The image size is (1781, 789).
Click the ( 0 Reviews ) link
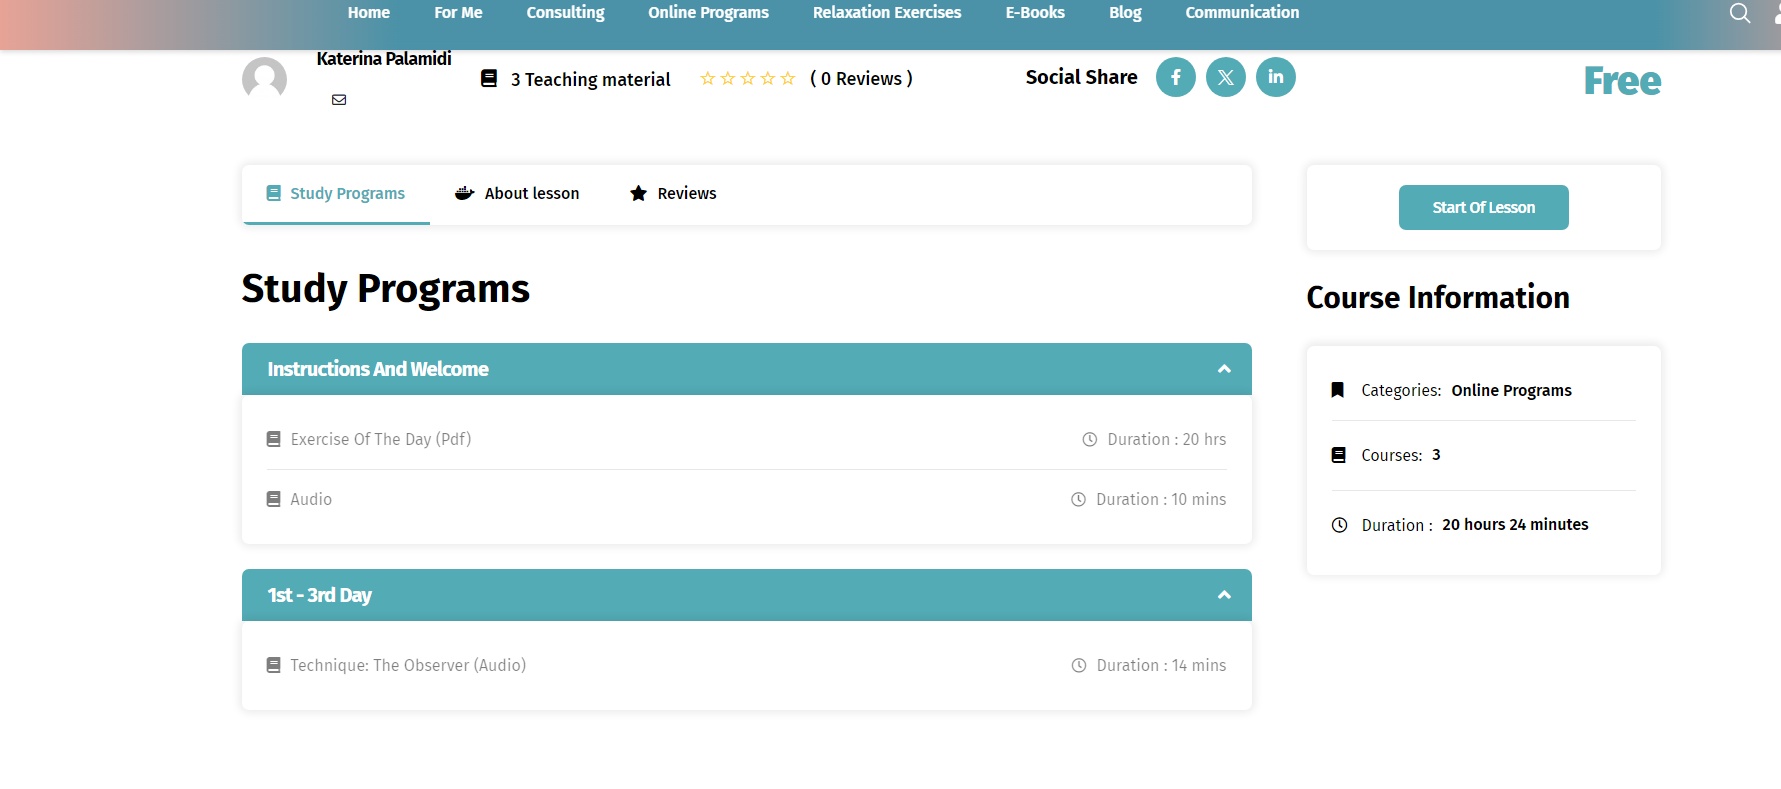click(861, 78)
